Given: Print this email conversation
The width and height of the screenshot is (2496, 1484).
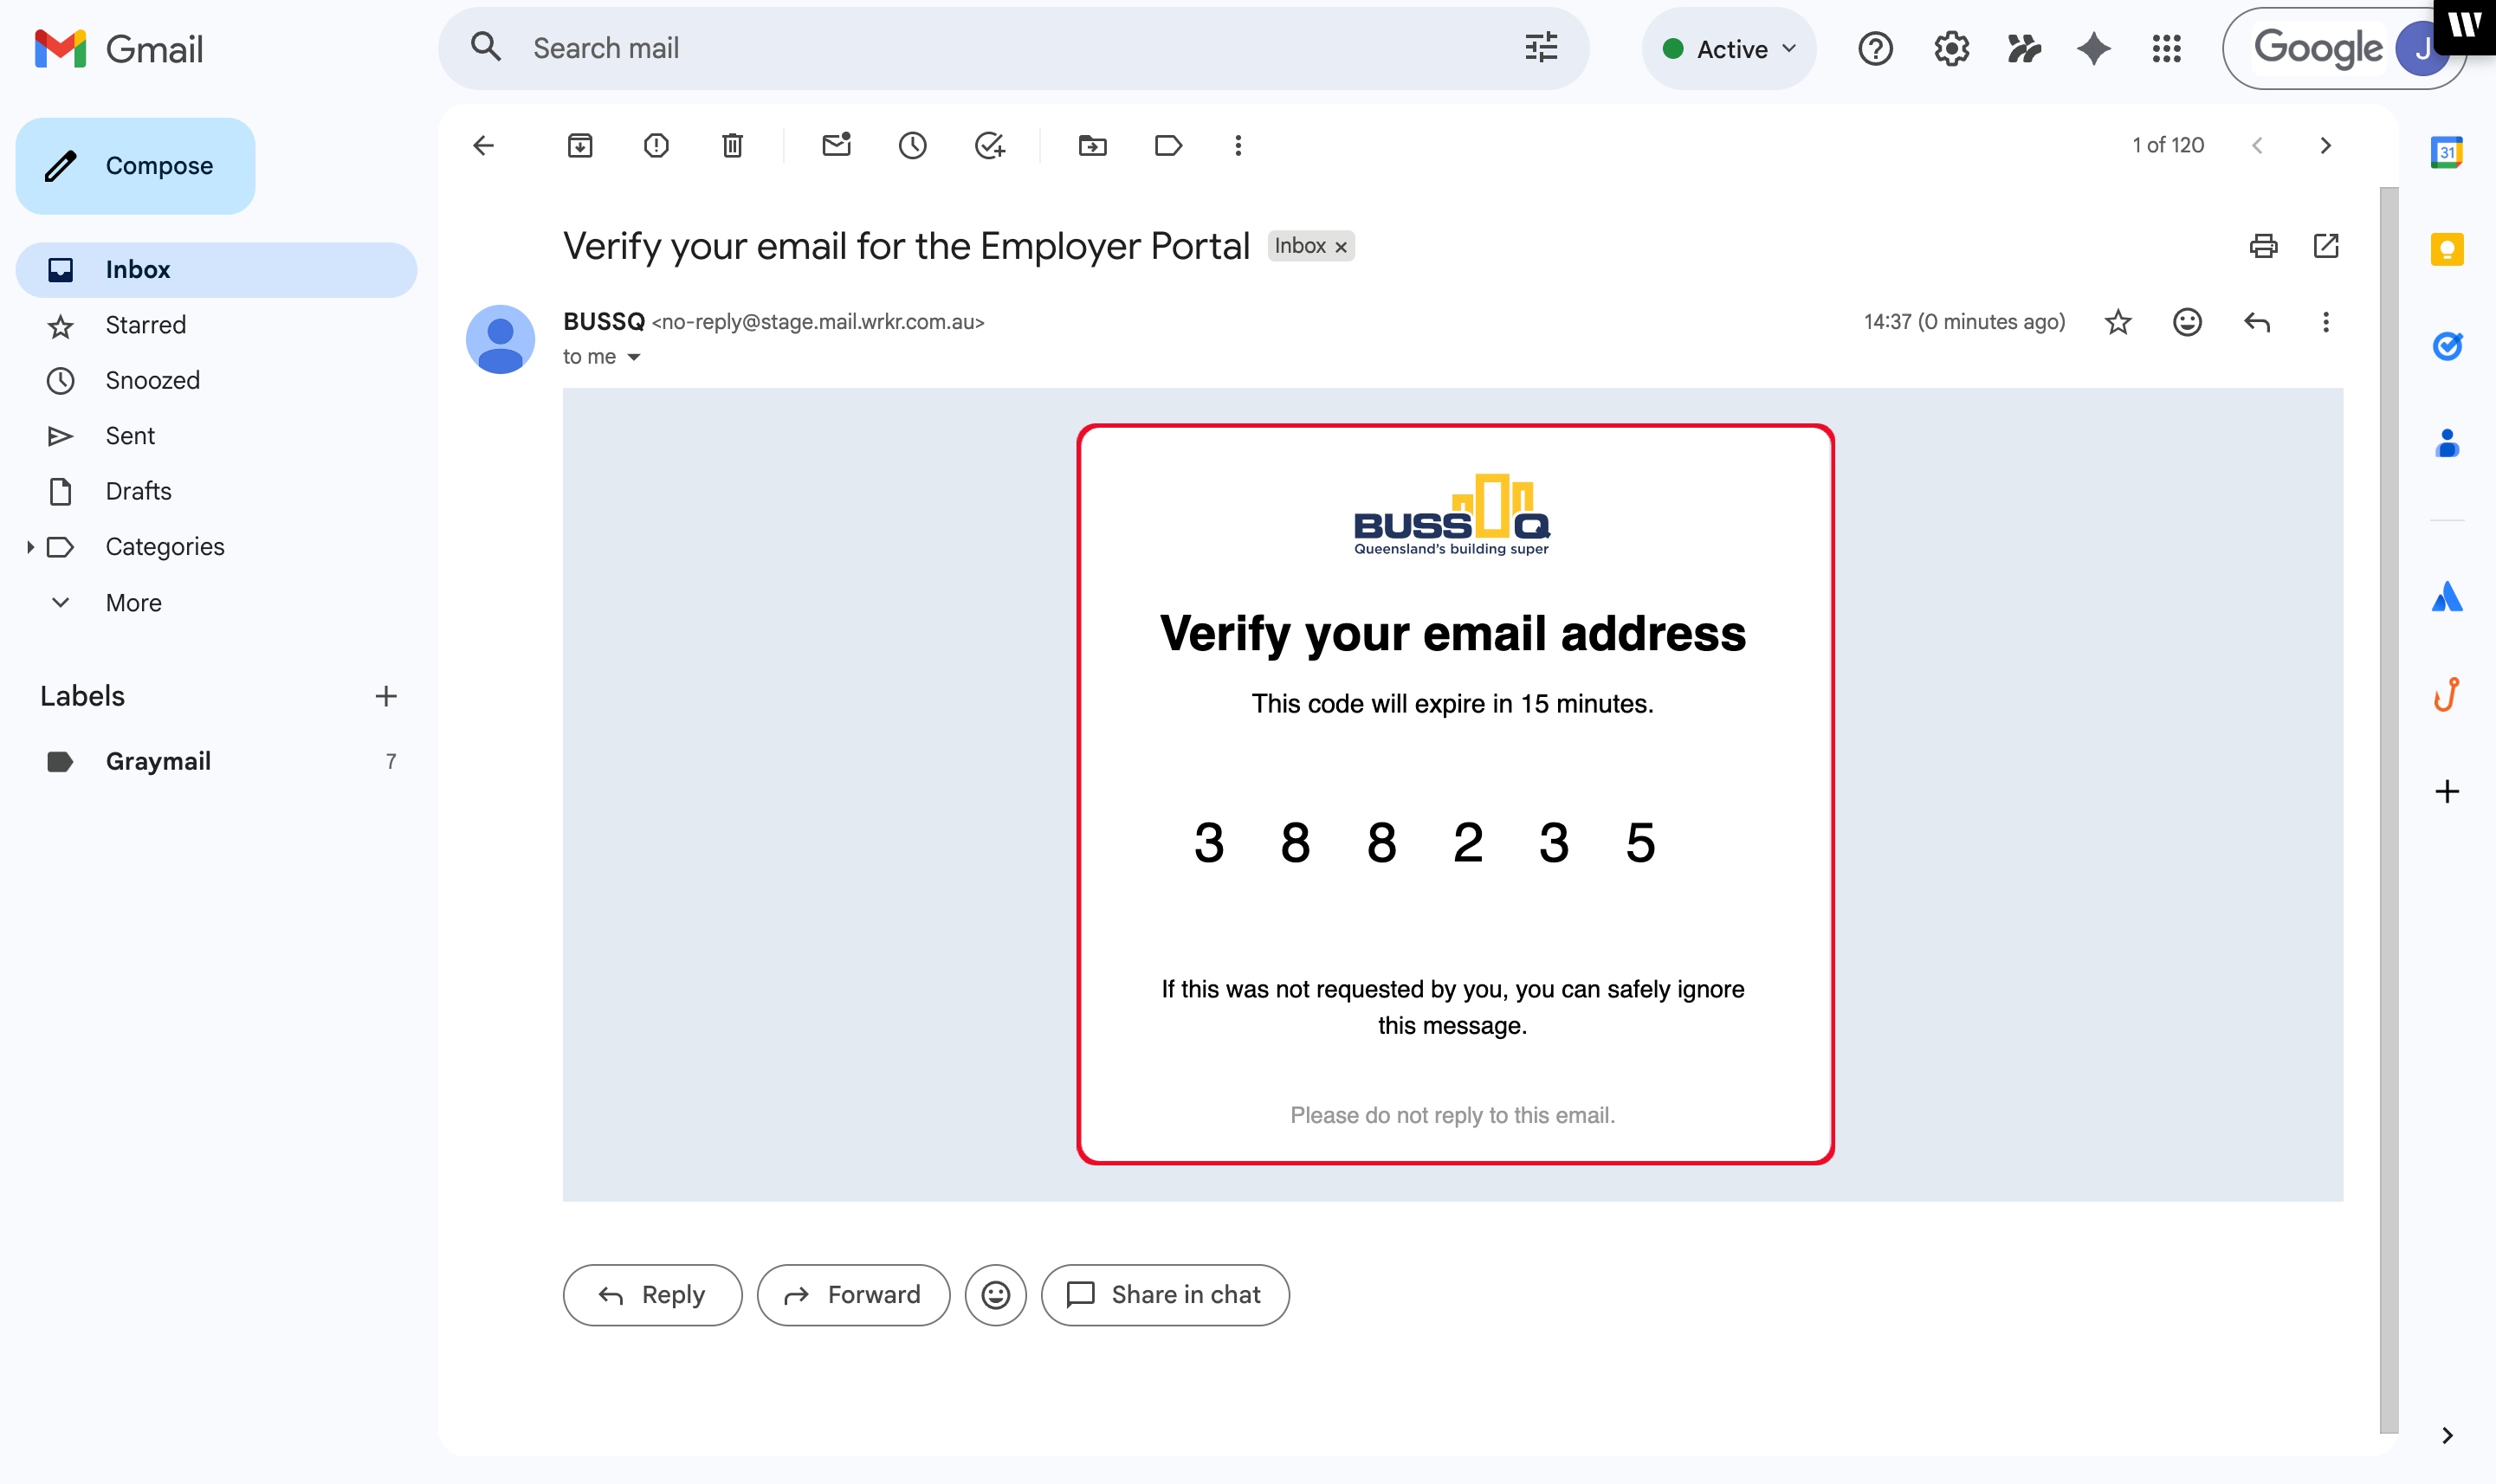Looking at the screenshot, I should click(2263, 246).
